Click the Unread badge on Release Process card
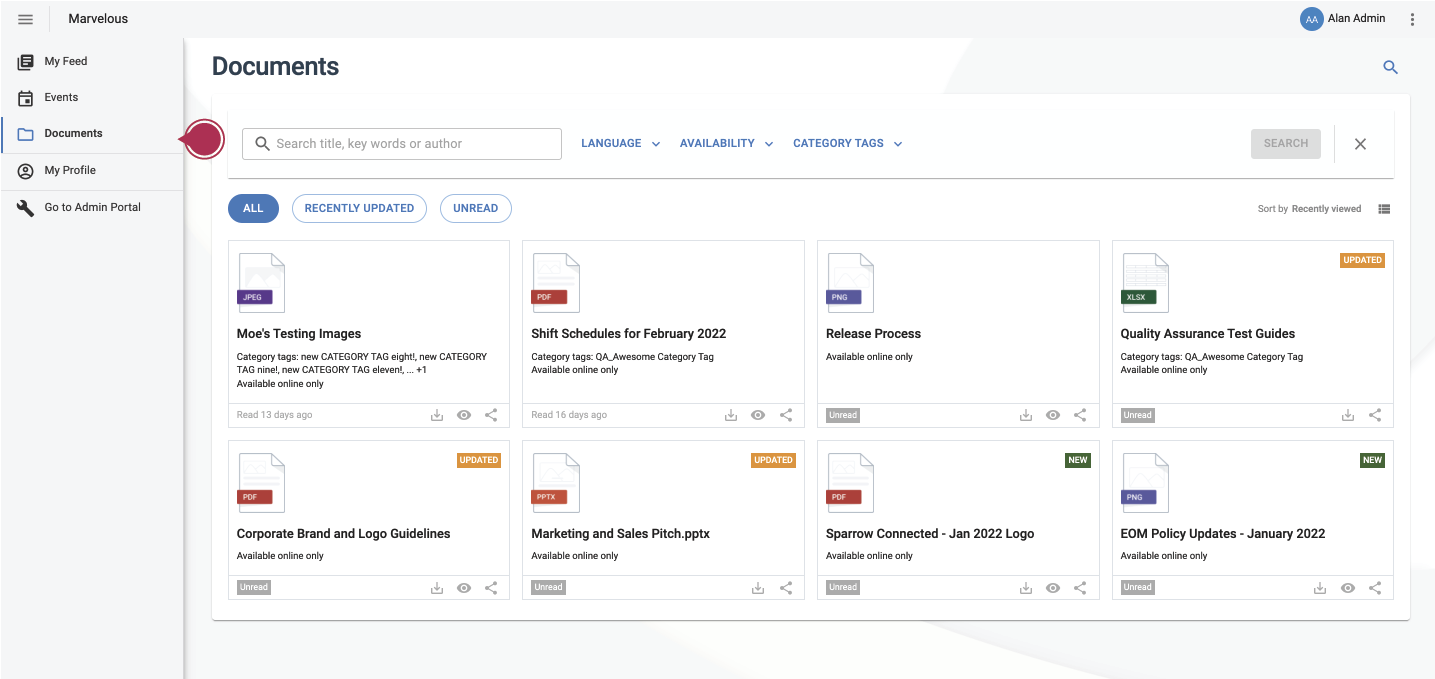This screenshot has width=1435, height=679. (x=843, y=415)
